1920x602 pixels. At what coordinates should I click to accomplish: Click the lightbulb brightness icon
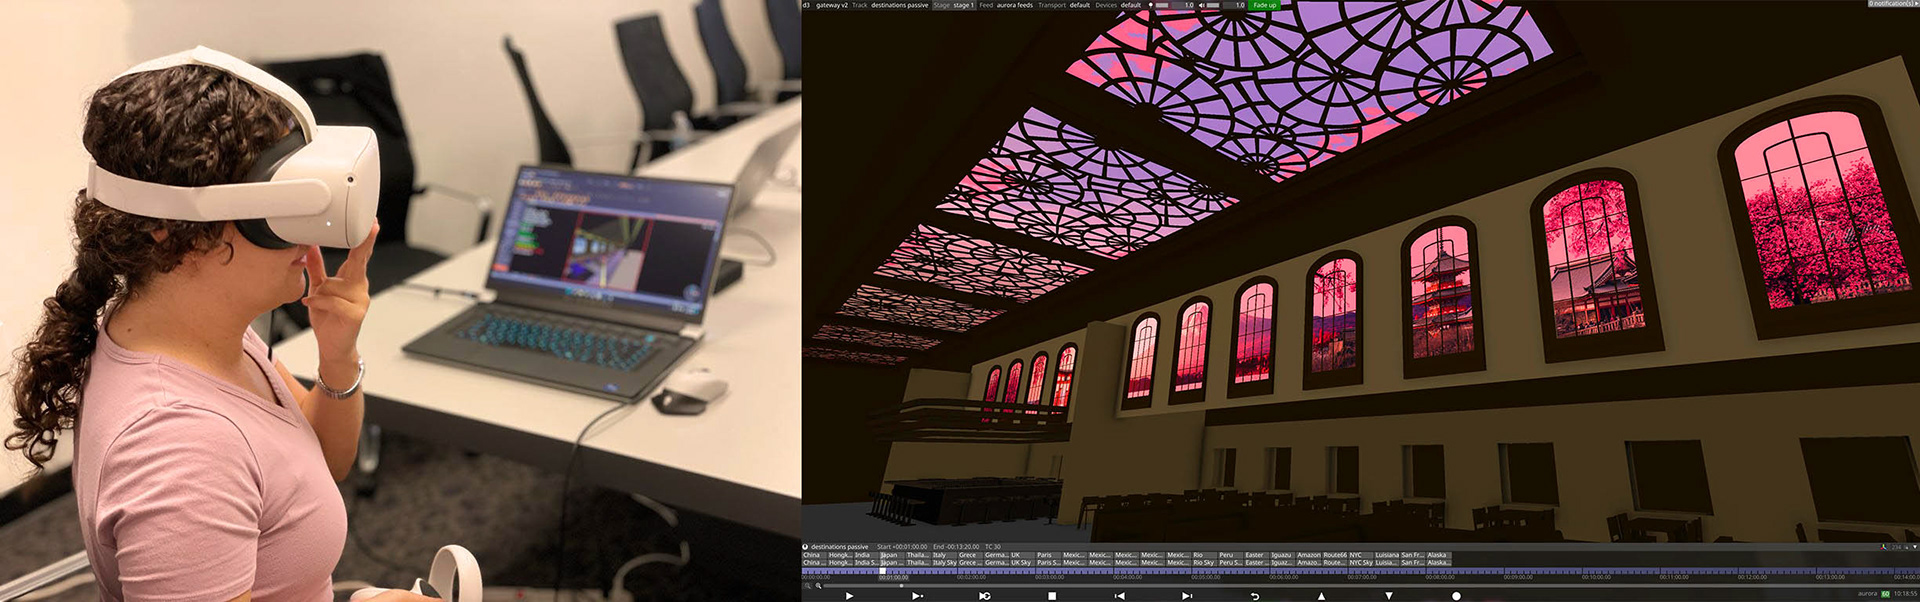(x=1150, y=5)
